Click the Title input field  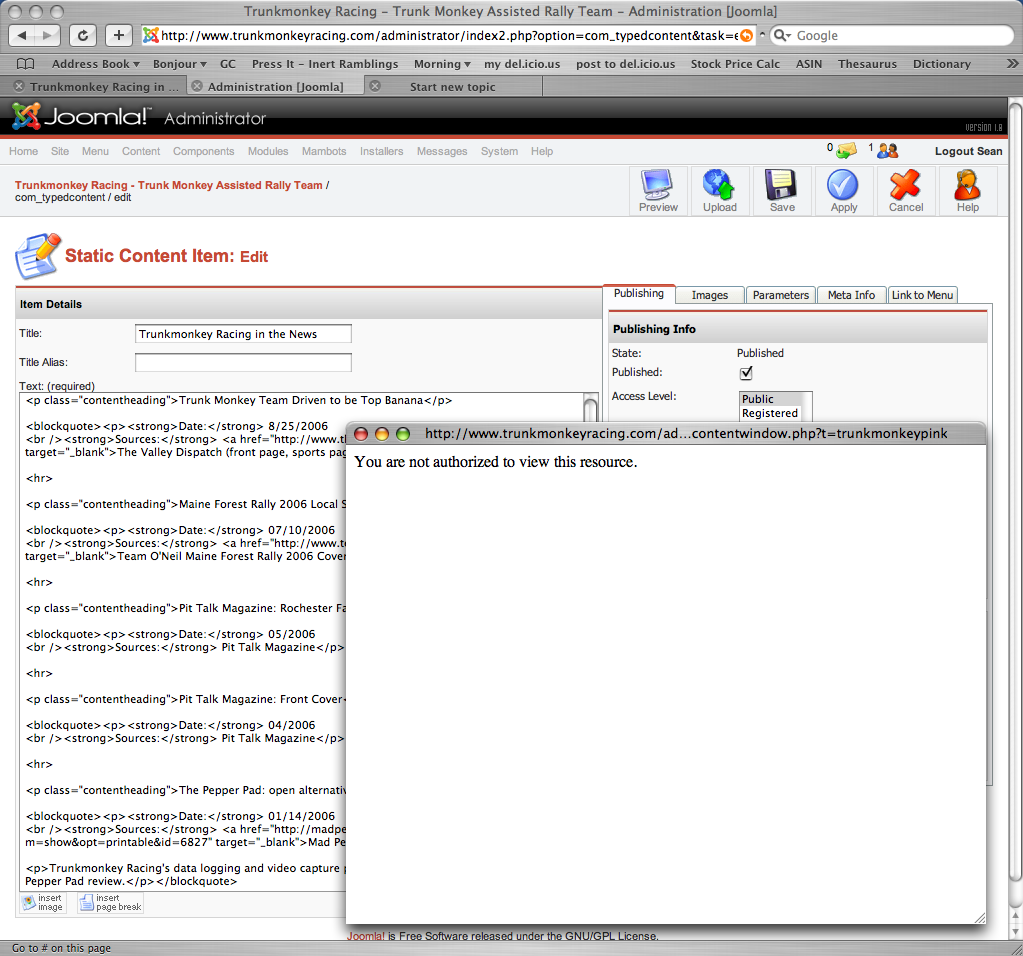pyautogui.click(x=243, y=333)
